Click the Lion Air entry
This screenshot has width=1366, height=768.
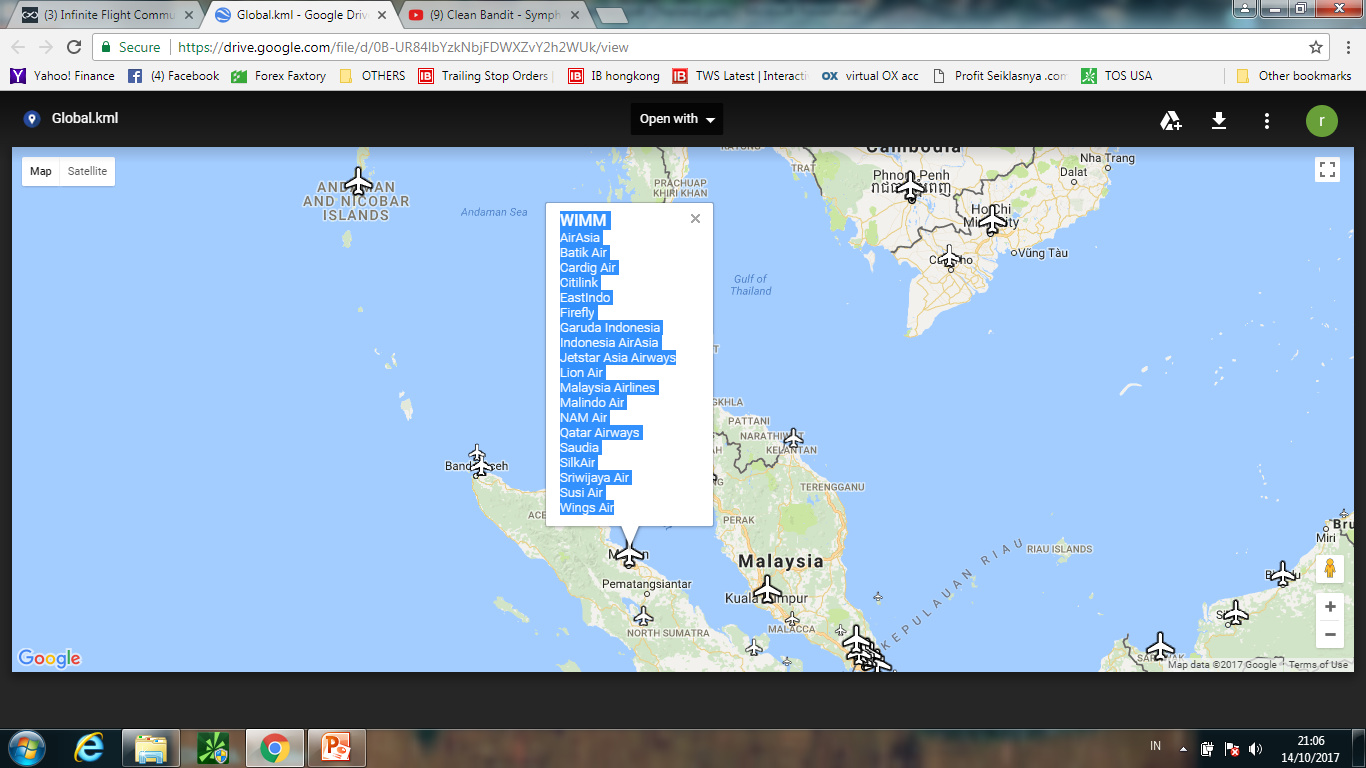pos(582,373)
